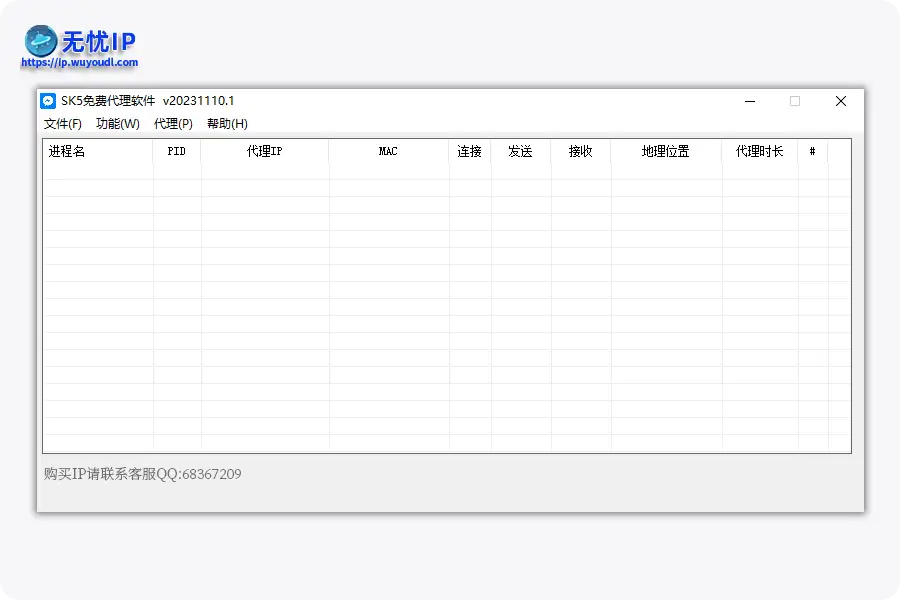Visit the https://ip.wuyoudl.com link
Image resolution: width=900 pixels, height=600 pixels.
coord(78,62)
